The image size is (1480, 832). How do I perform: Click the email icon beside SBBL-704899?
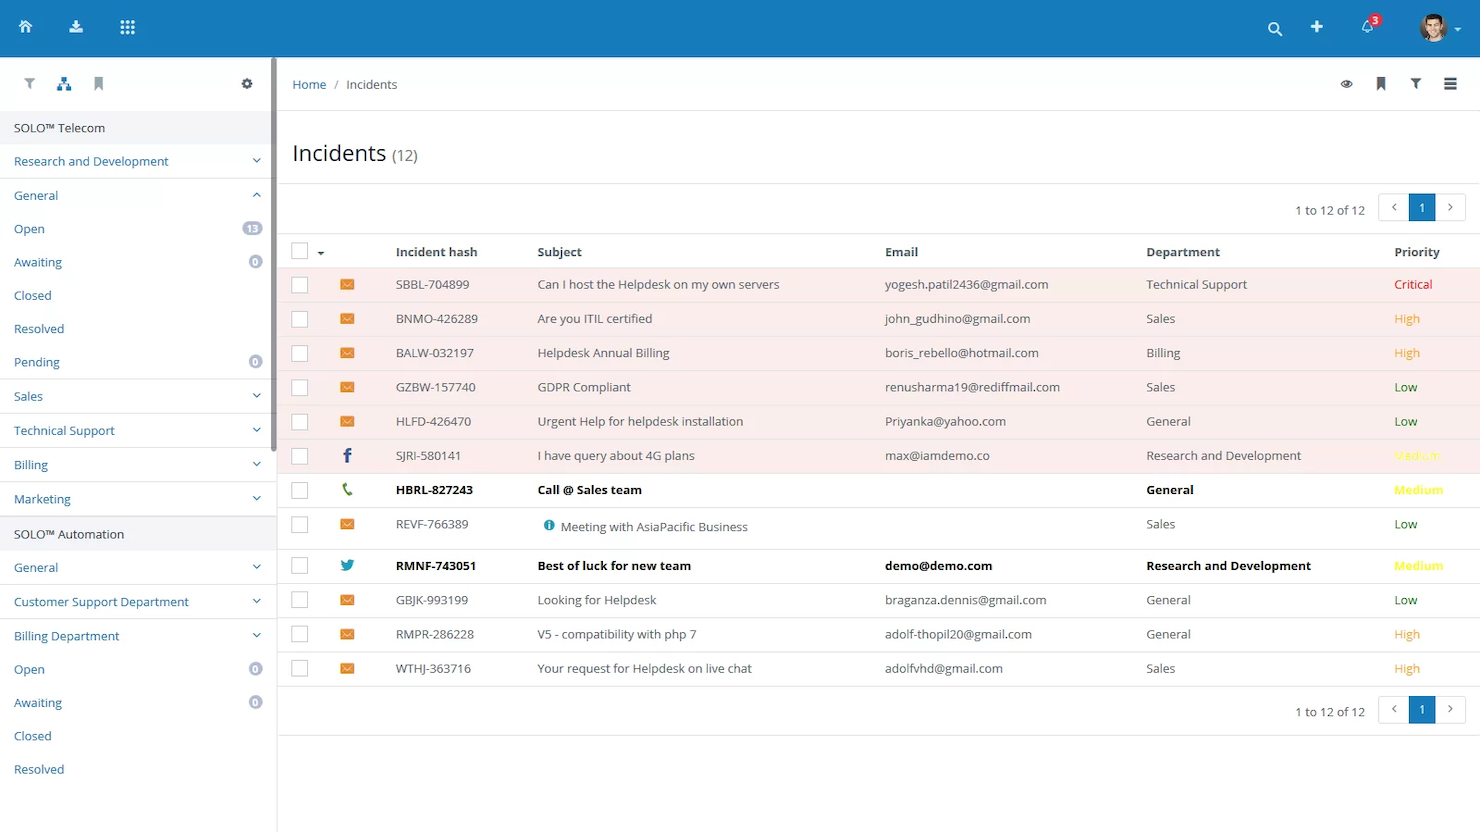(347, 284)
